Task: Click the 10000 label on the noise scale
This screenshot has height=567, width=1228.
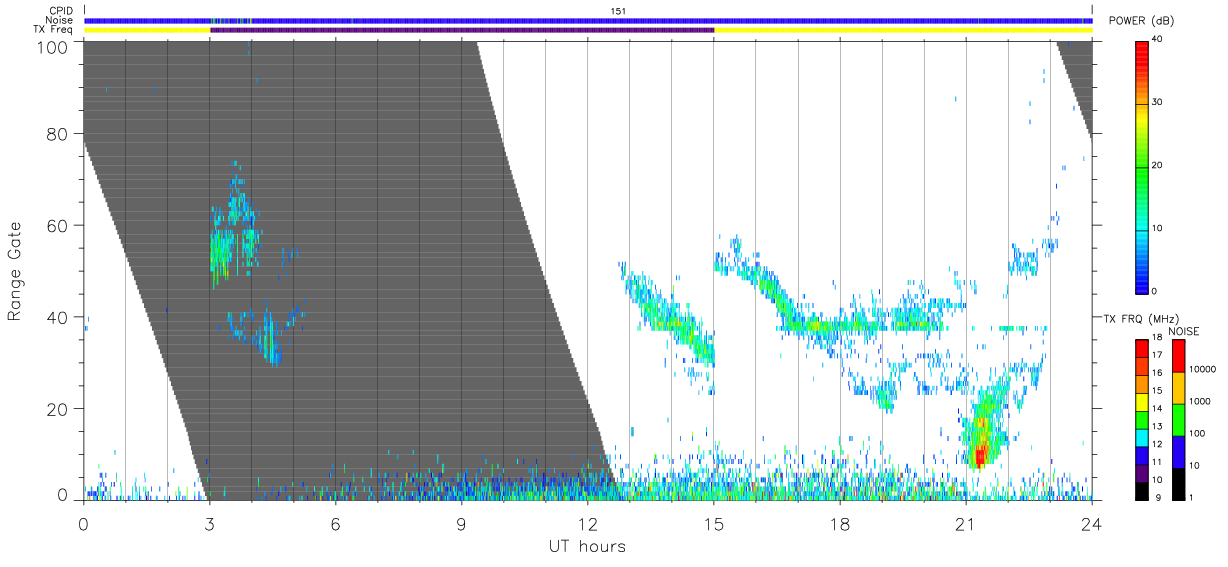Action: [x=1203, y=369]
